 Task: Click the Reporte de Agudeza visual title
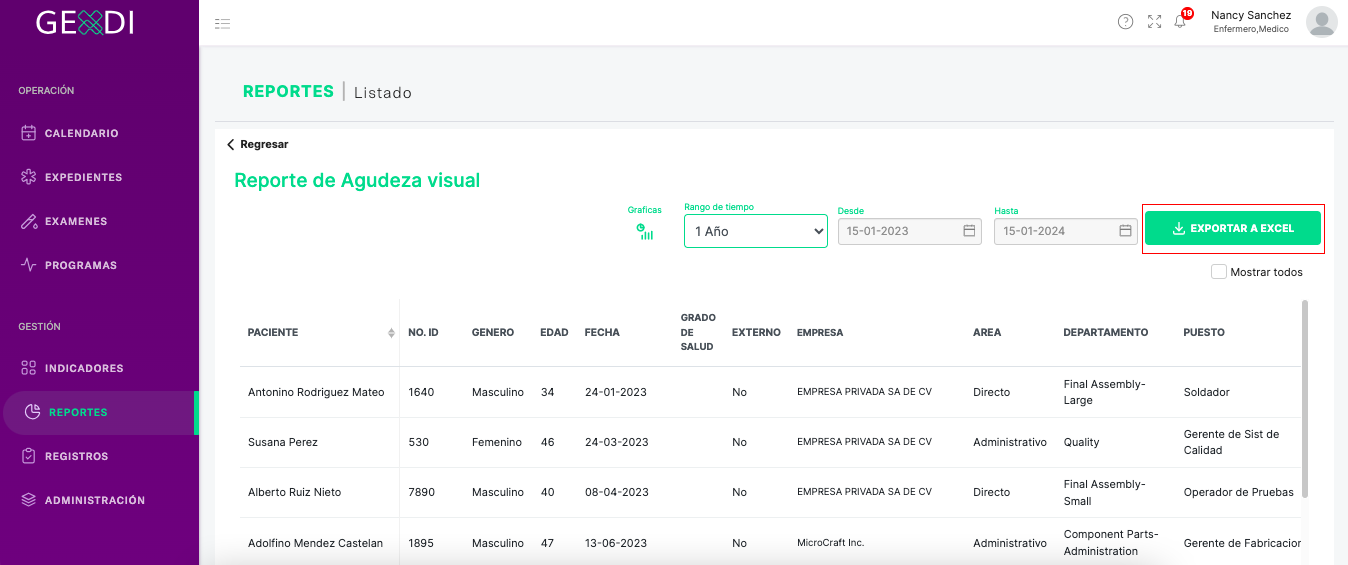pos(357,181)
